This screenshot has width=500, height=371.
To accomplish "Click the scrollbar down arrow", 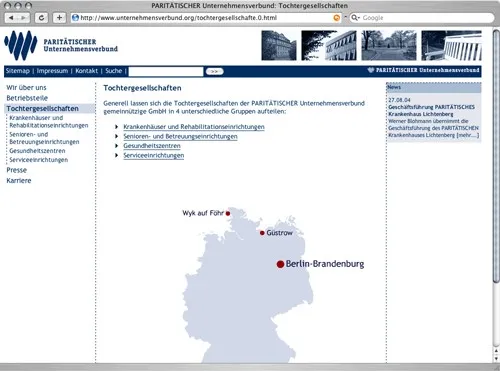I will tap(496, 359).
